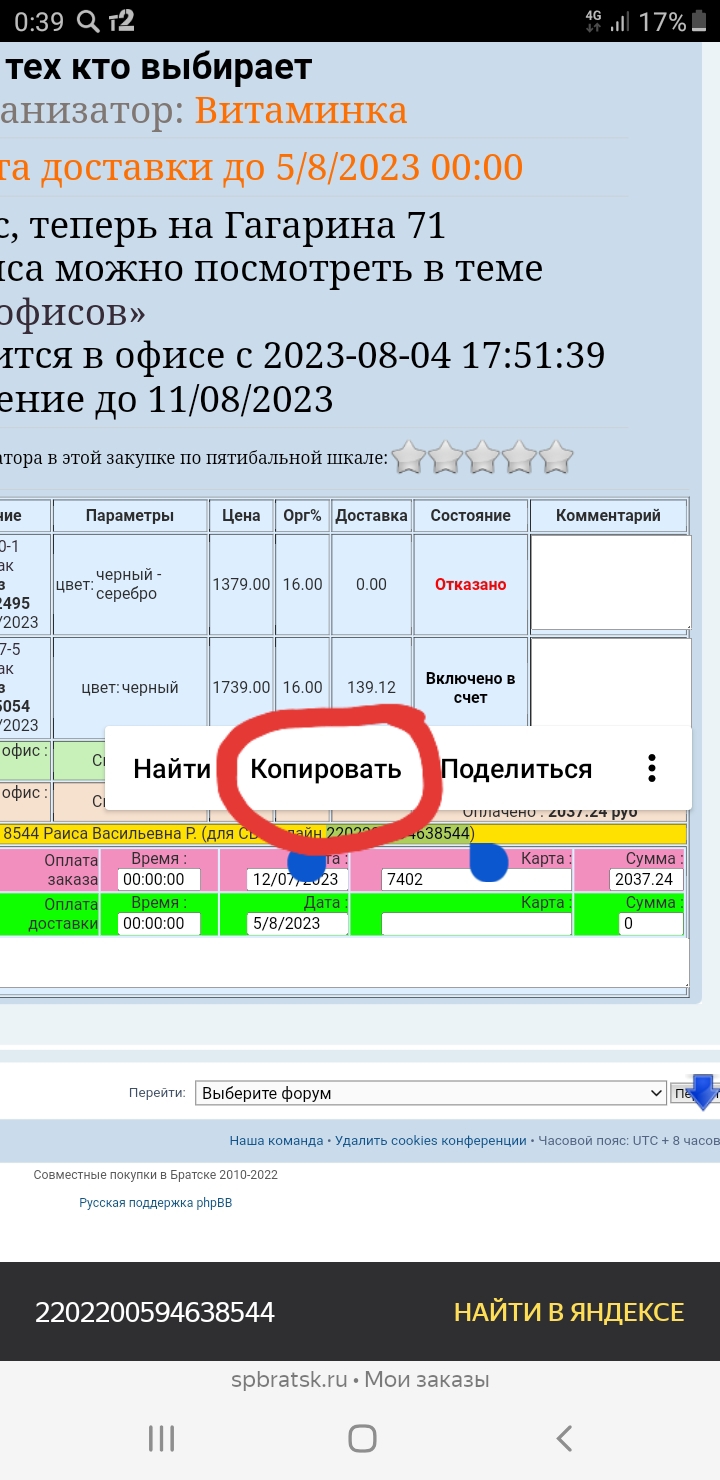Tap "НАЙТИ В ЯНДЕКСЕ" button

coord(568,1312)
